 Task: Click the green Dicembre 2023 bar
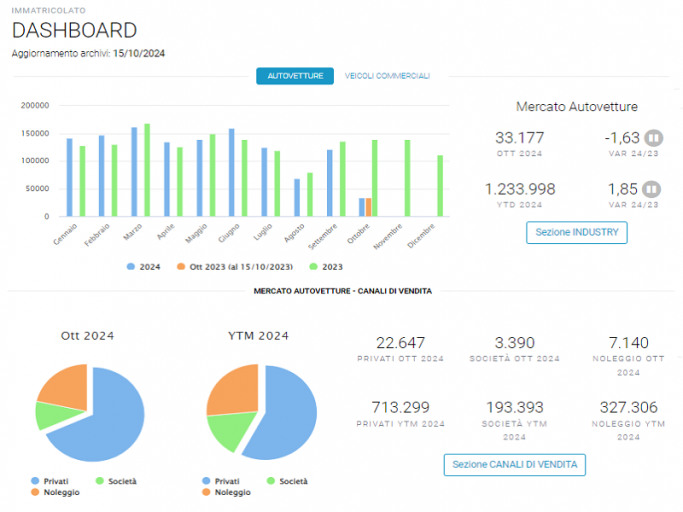coord(440,186)
